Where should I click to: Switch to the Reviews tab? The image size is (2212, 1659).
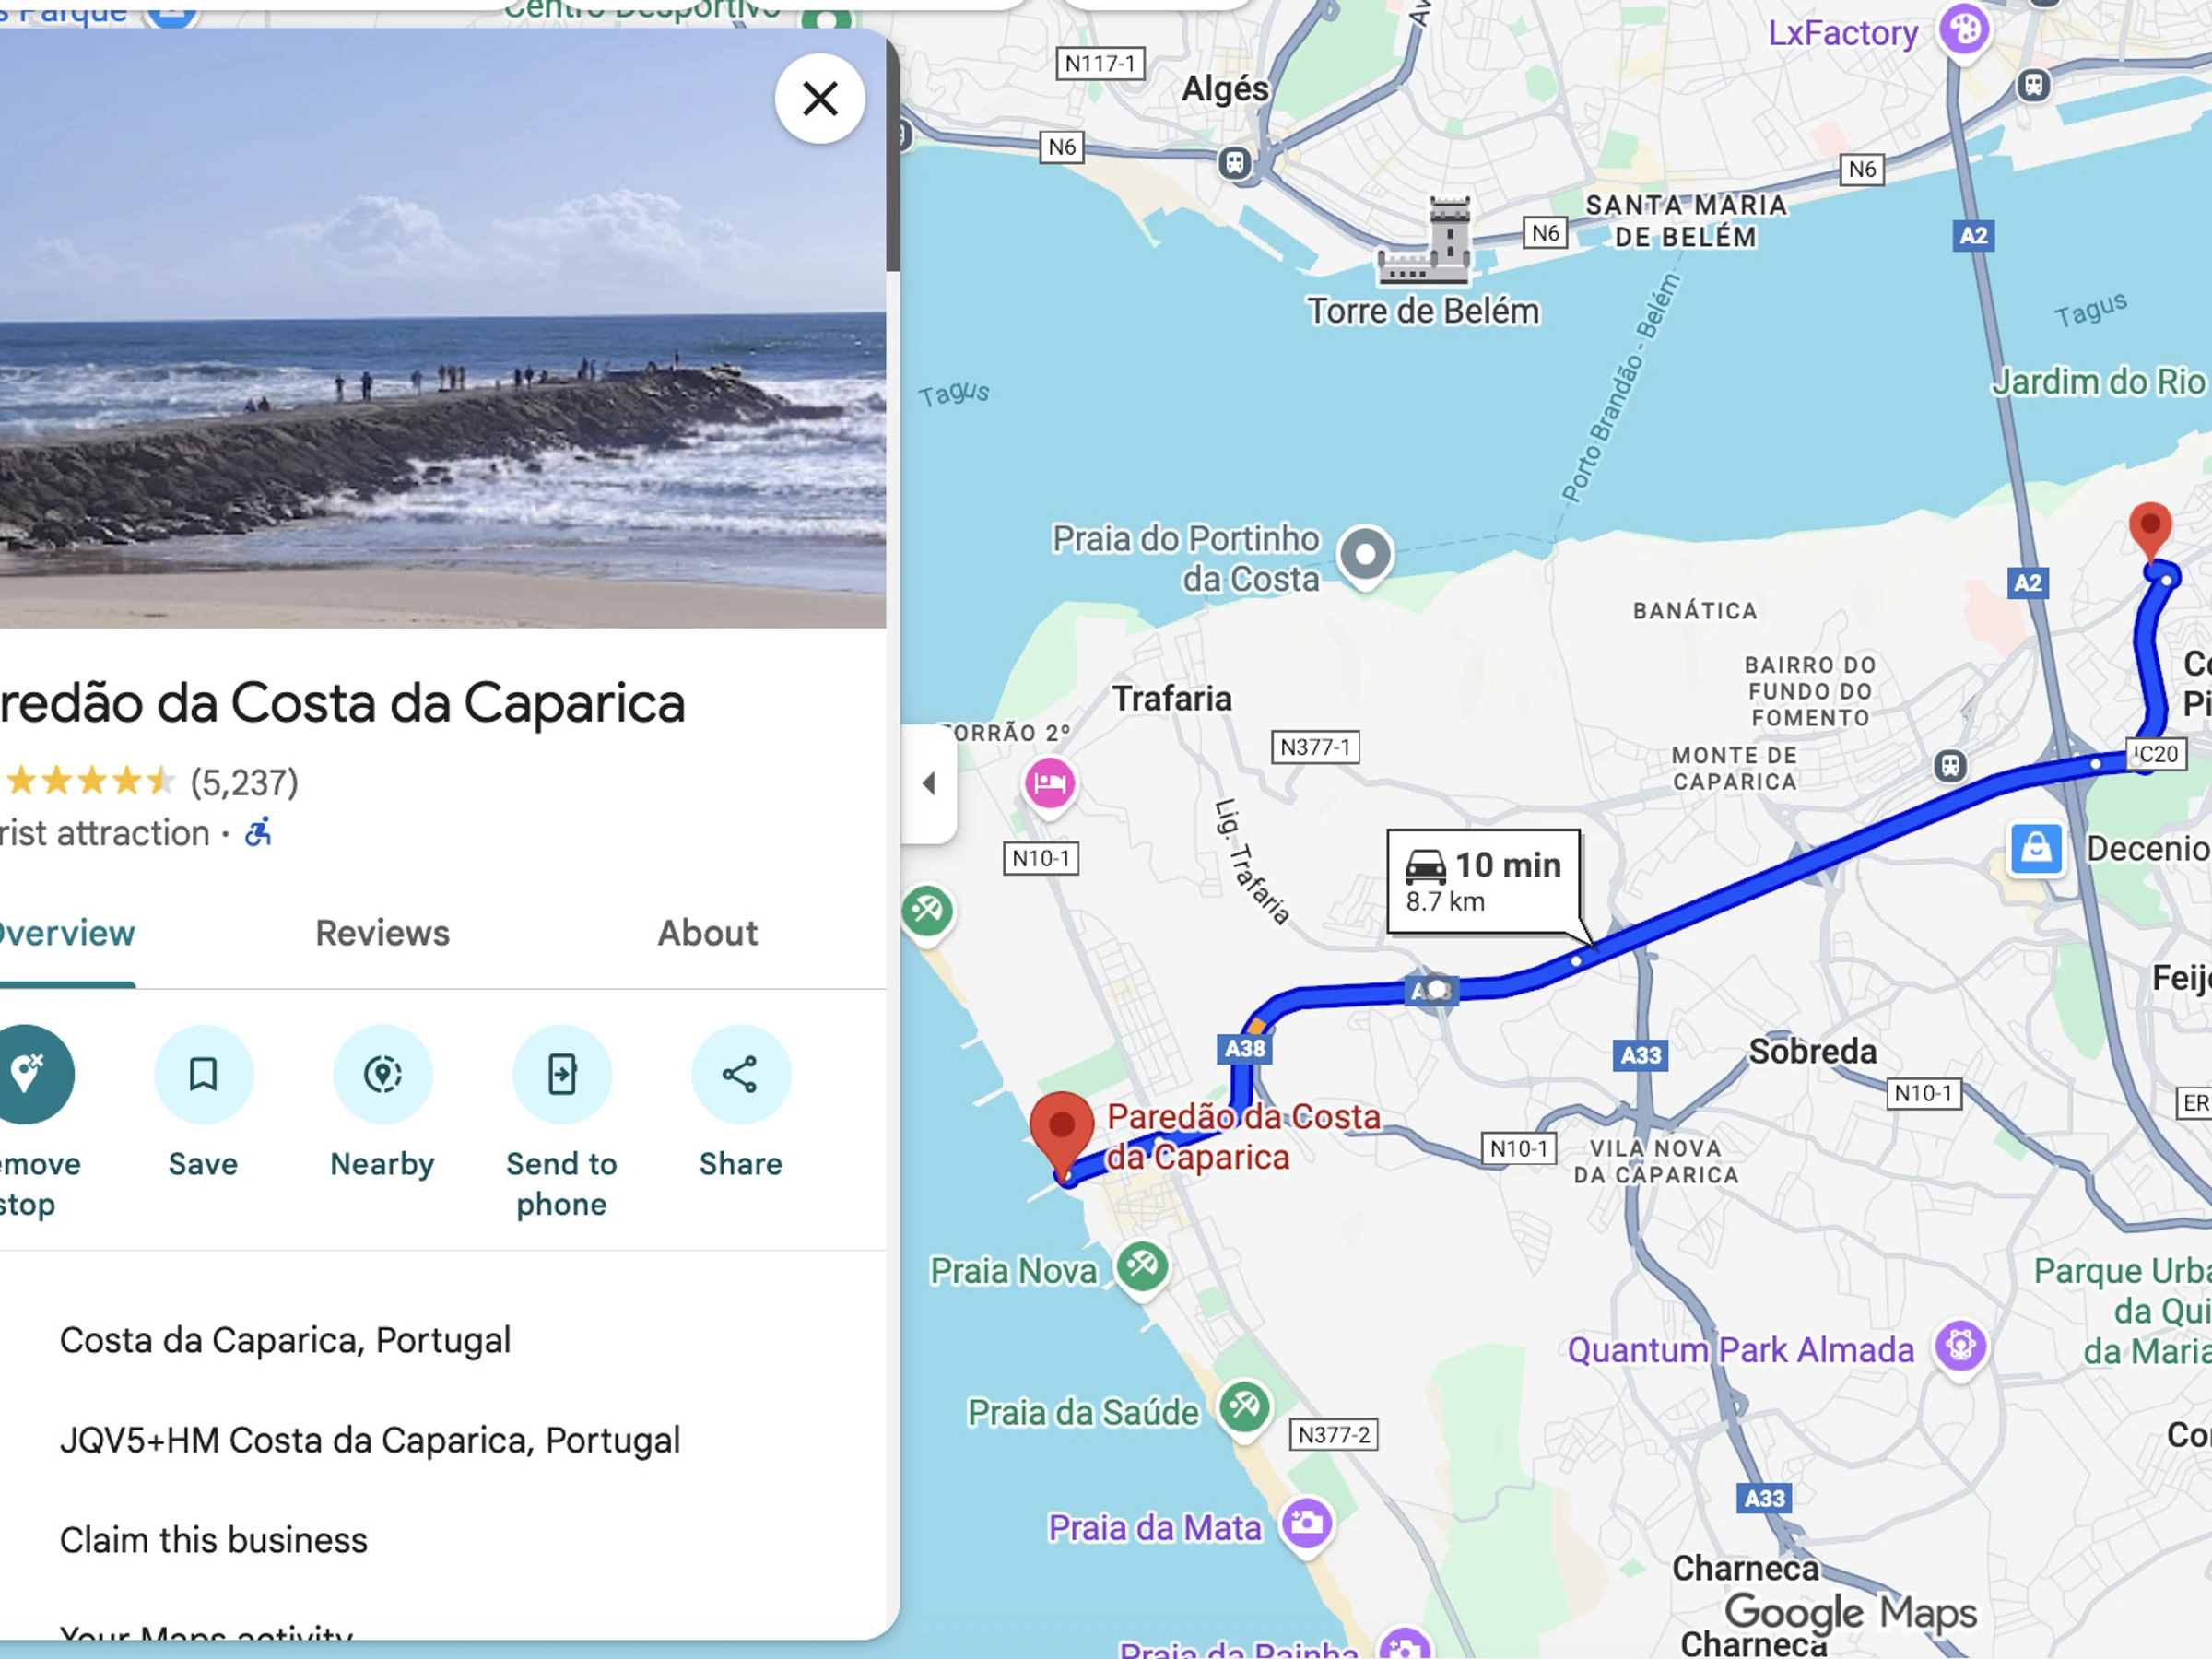(x=382, y=932)
